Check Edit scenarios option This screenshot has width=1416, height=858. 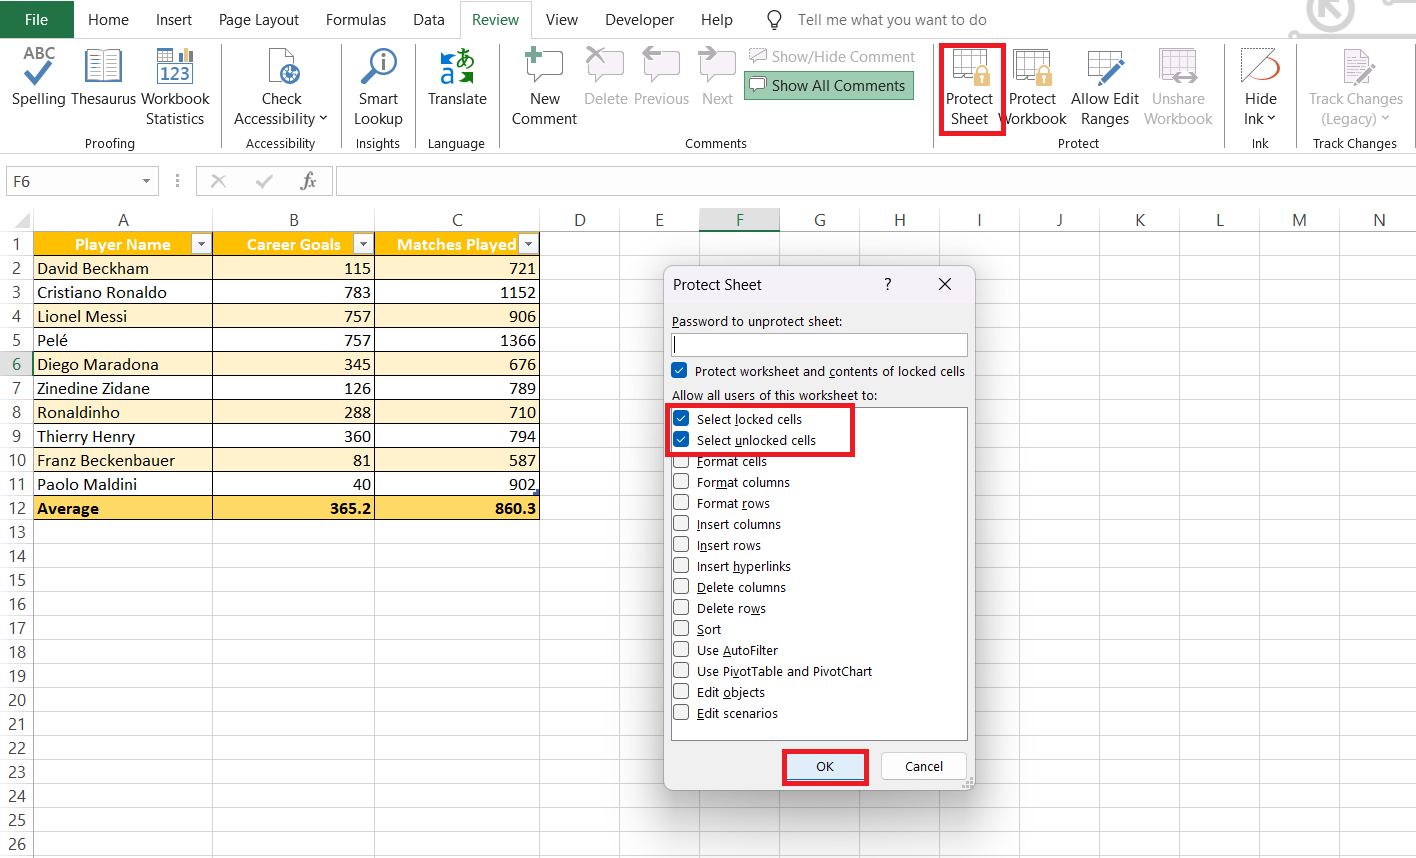pos(681,713)
